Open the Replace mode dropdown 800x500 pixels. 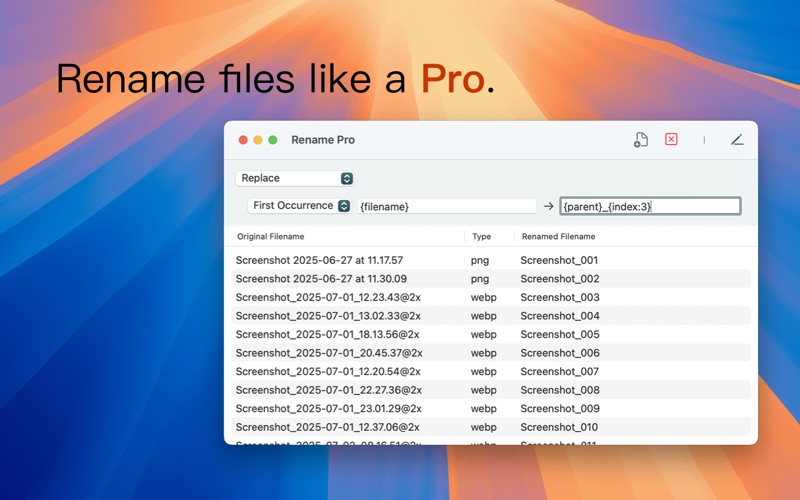pos(295,178)
